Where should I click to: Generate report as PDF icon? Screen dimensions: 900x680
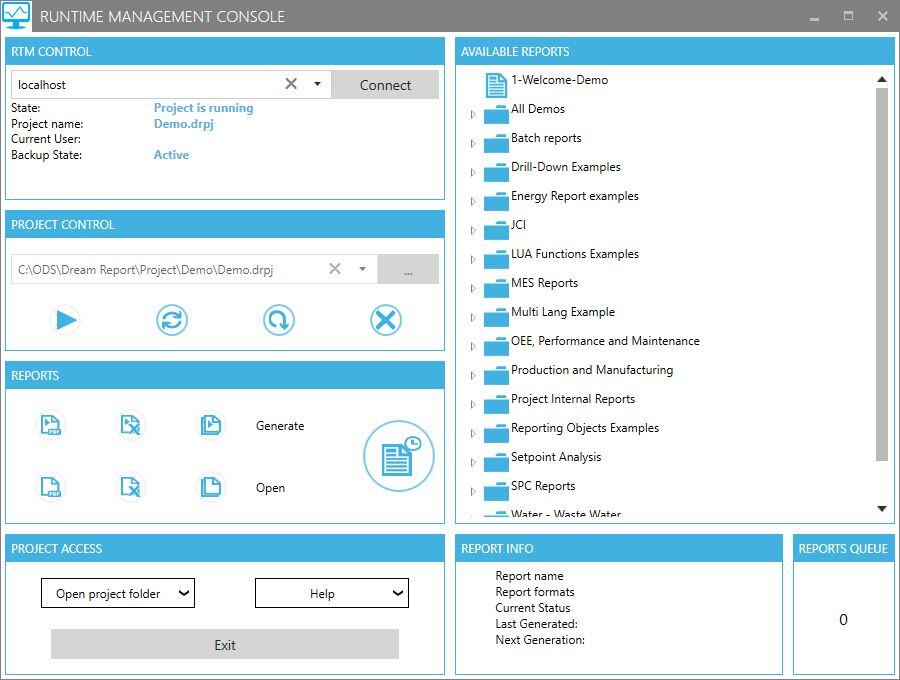(51, 425)
